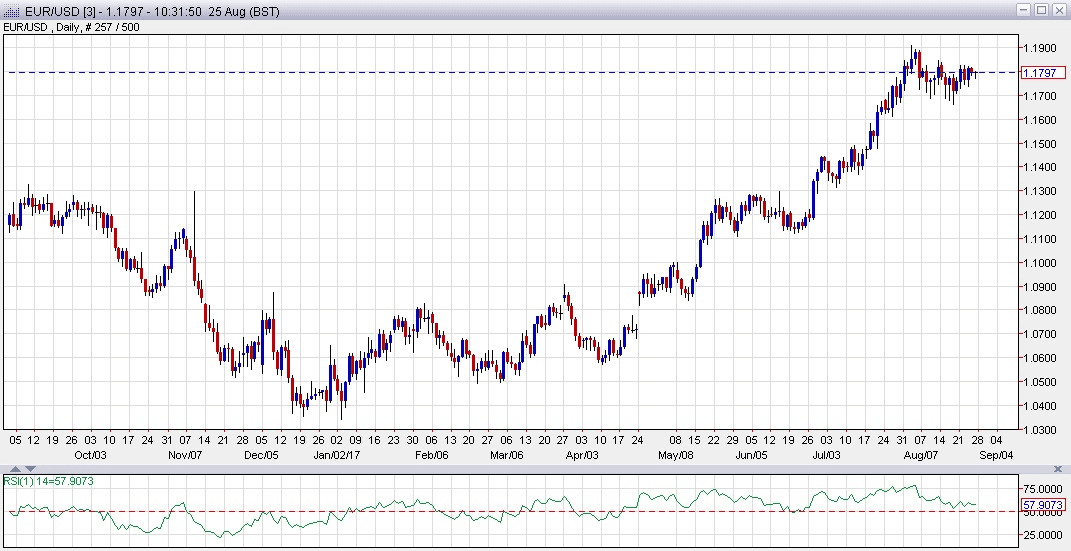The image size is (1071, 551).
Task: Maximize the EUR/USD chart window
Action: tap(1040, 10)
